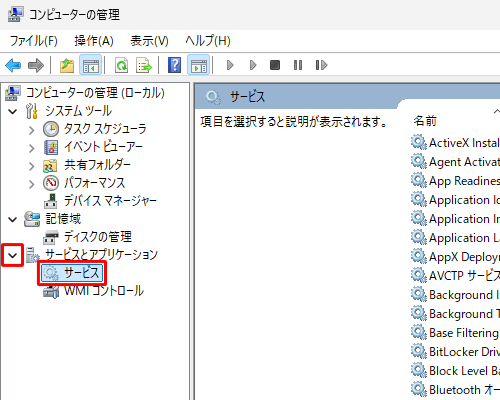Image resolution: width=500 pixels, height=400 pixels.
Task: Select the Bluetooth オーディオ service row
Action: [455, 390]
